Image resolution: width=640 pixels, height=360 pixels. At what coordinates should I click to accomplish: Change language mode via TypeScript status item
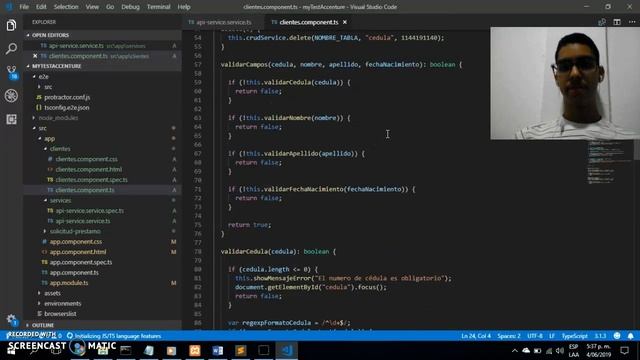coord(574,336)
